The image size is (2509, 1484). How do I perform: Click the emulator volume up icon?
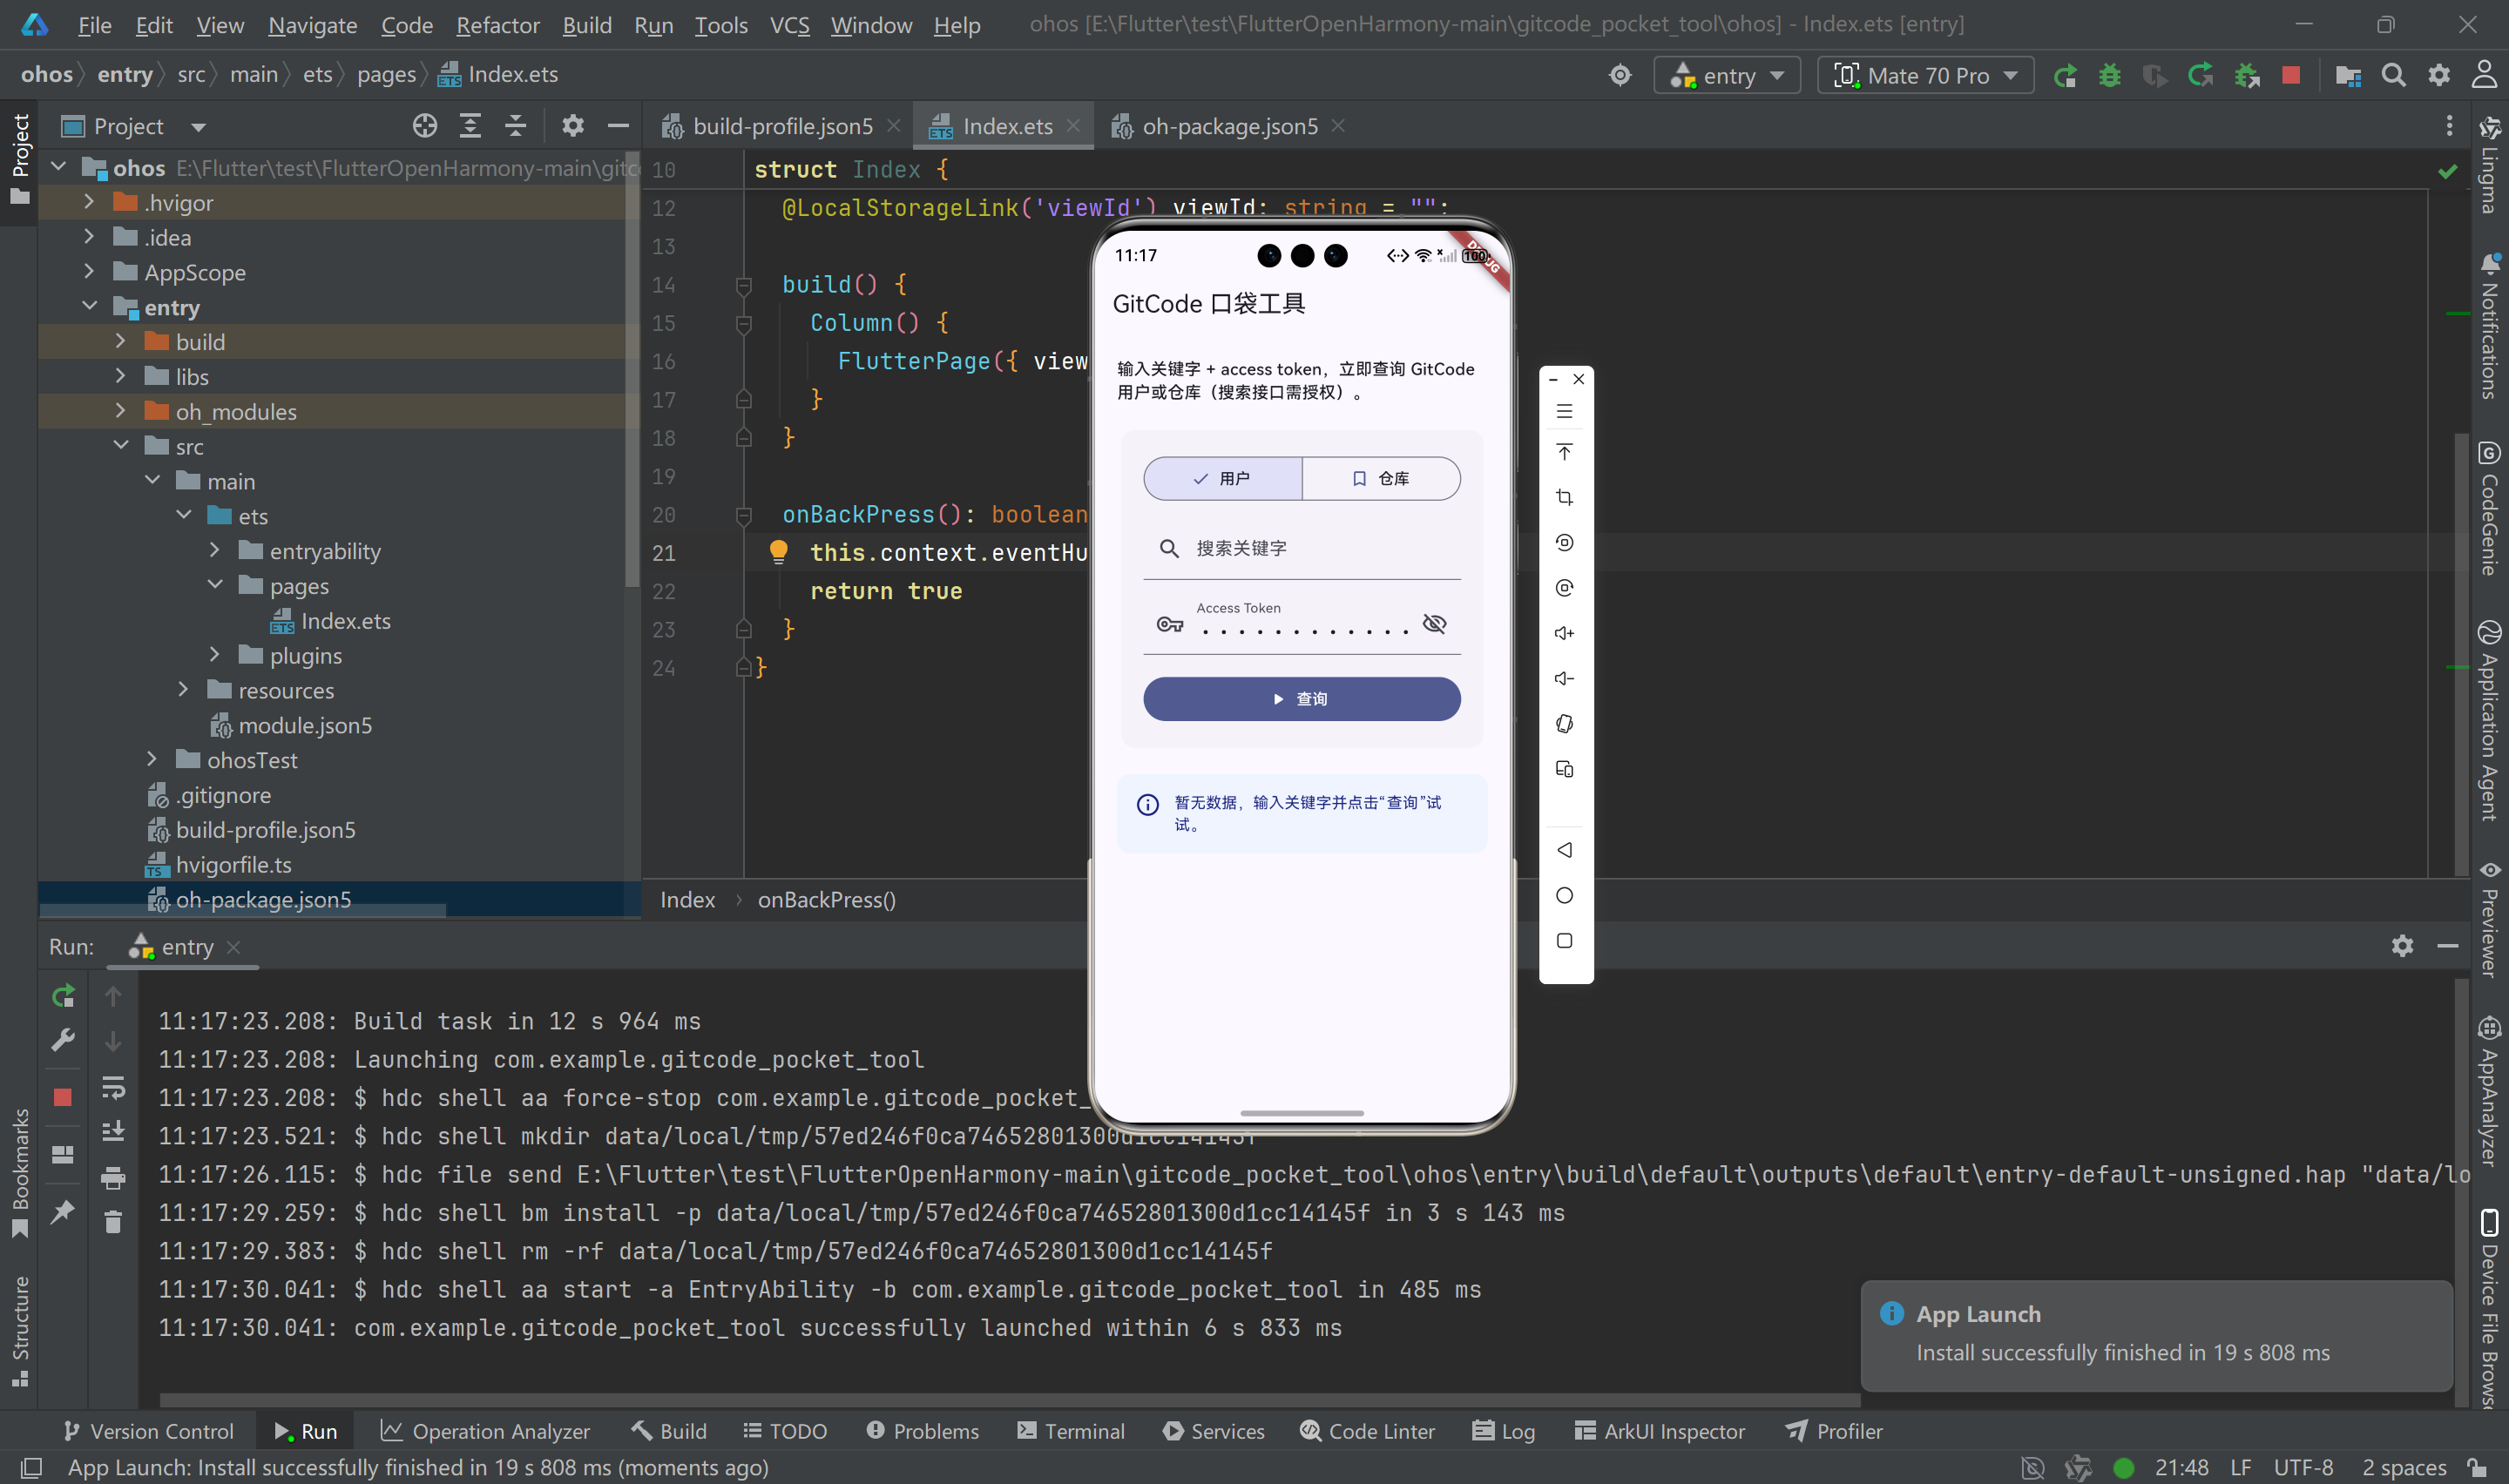pos(1564,633)
